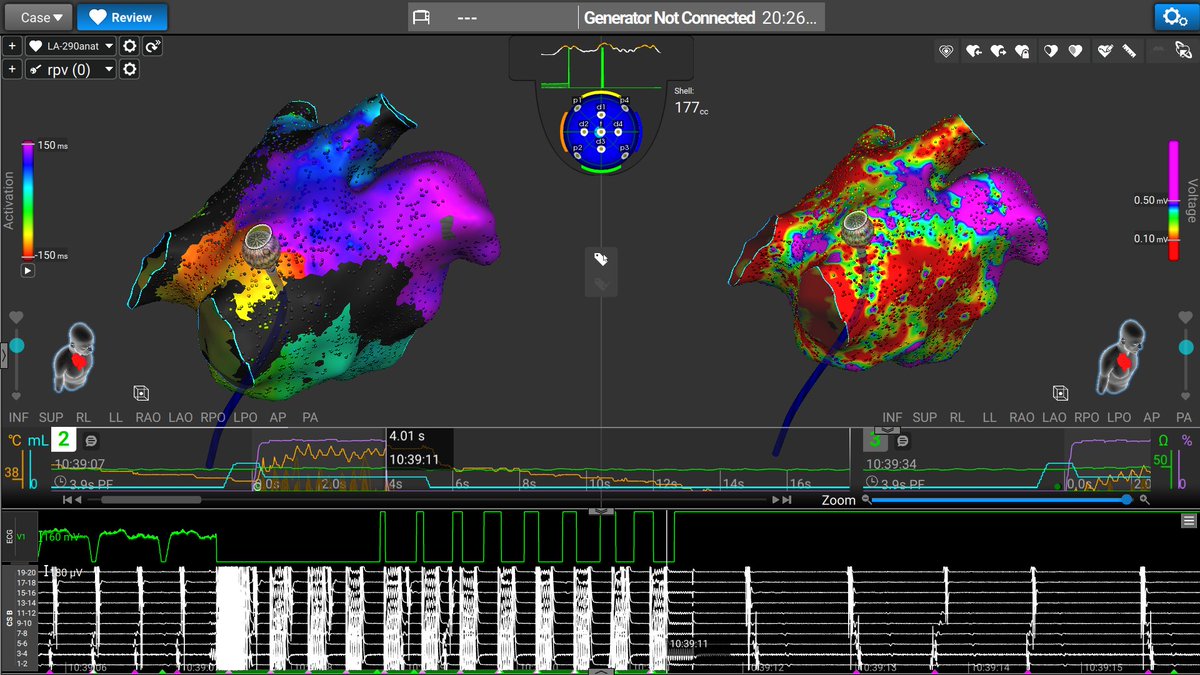Screen dimensions: 1200x675
Task: Select the heart-pencil map edit icon
Action: pos(1106,51)
